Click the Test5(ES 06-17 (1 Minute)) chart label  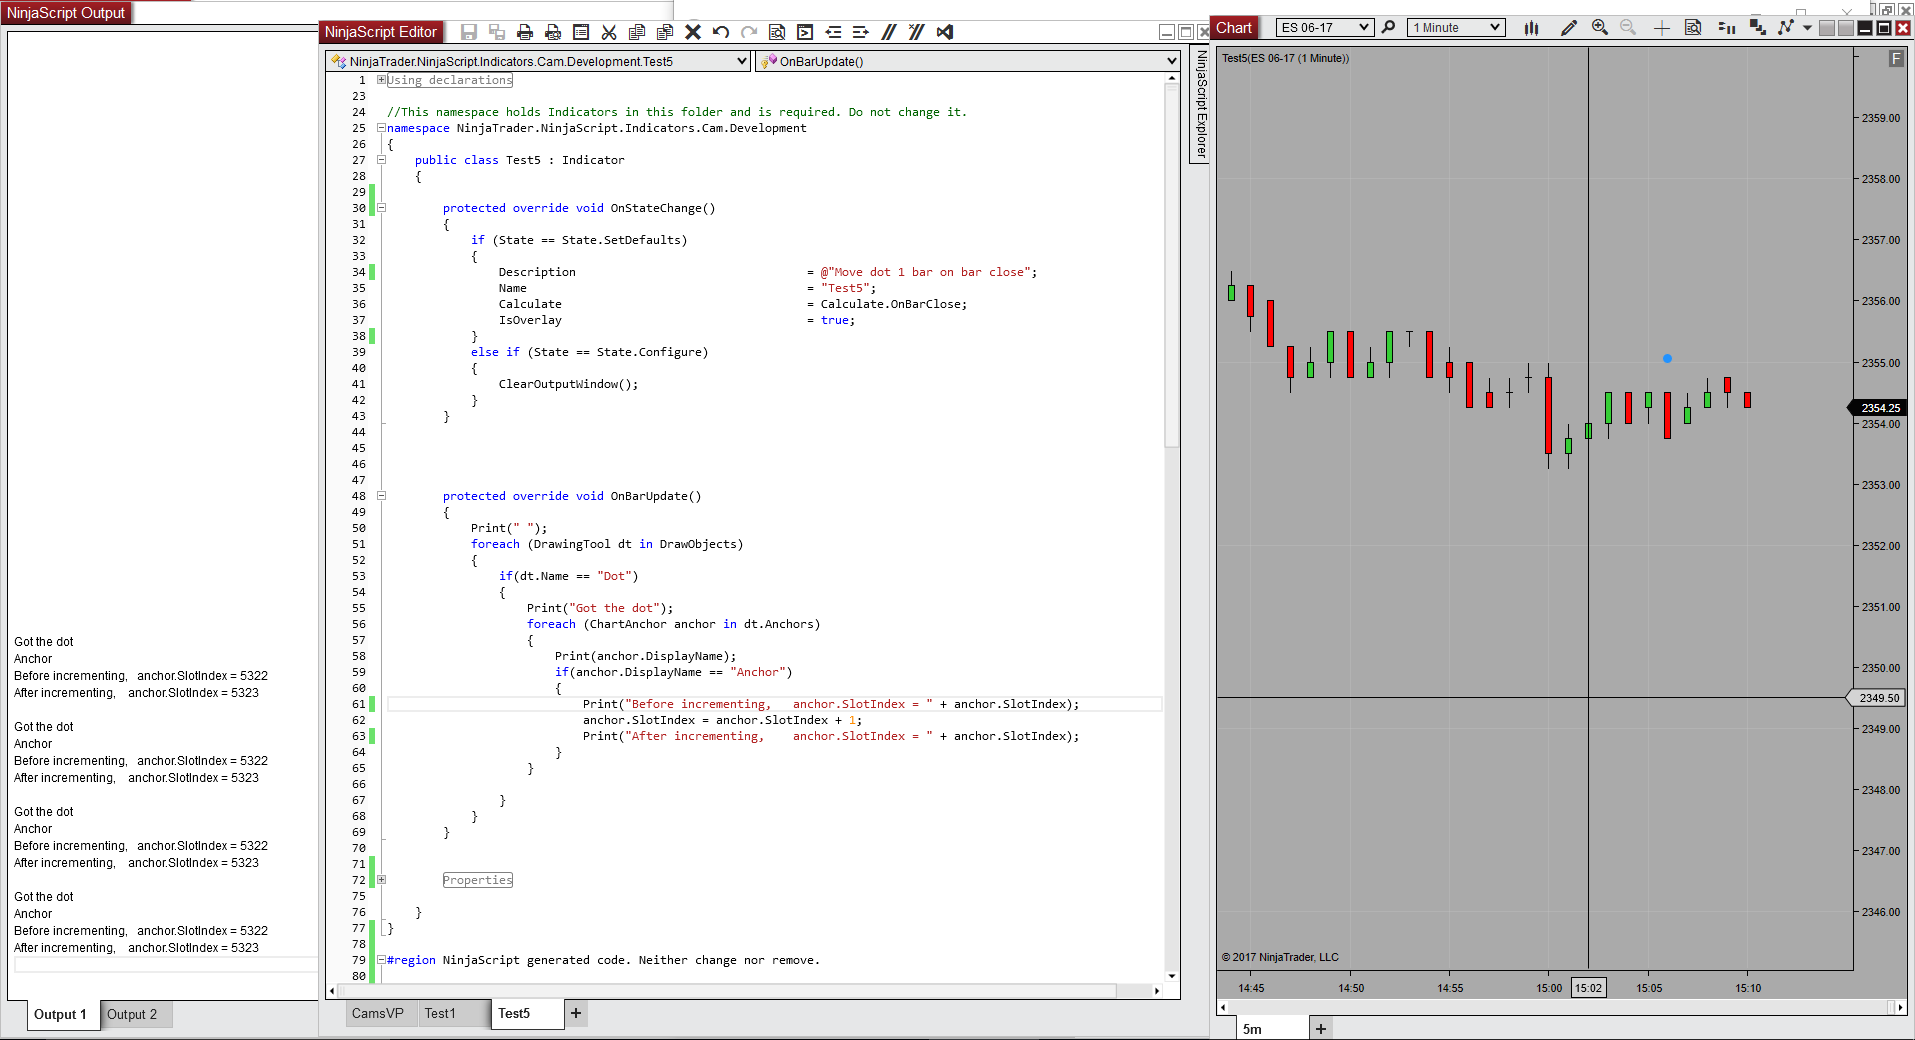tap(1285, 58)
